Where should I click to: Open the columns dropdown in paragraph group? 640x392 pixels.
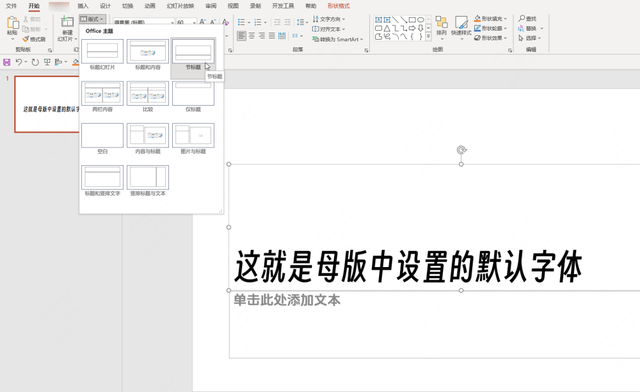click(297, 36)
